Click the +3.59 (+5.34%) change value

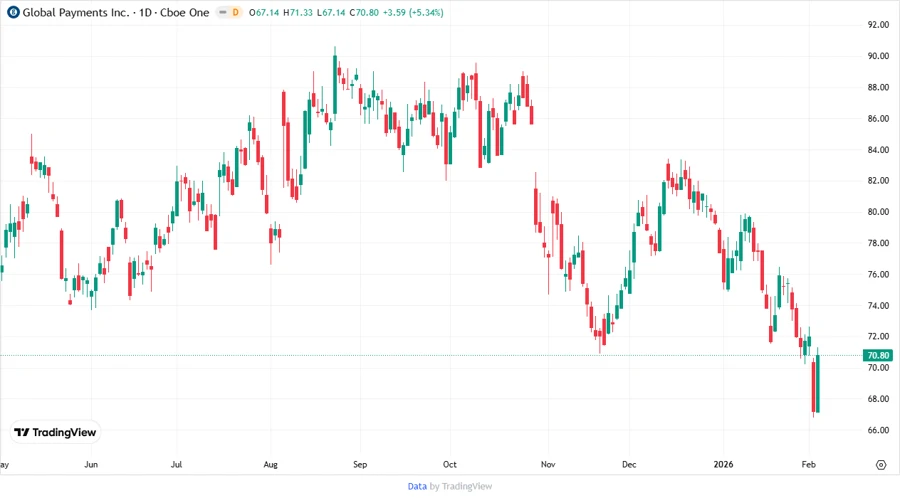click(413, 12)
